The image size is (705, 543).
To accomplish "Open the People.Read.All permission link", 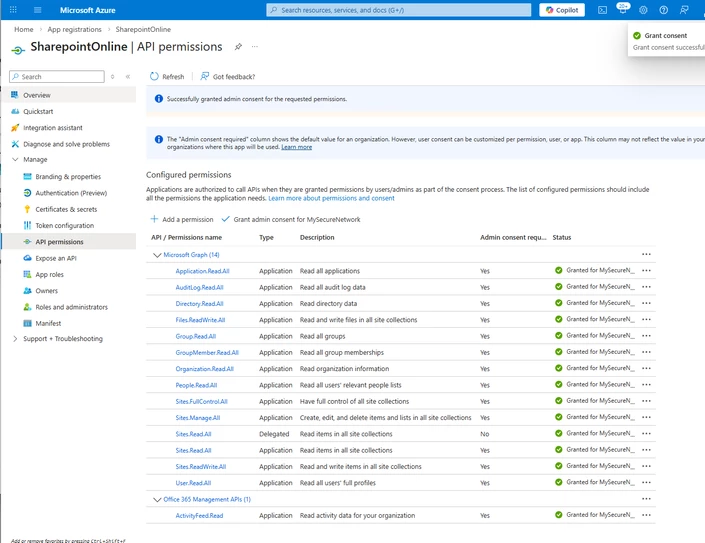I will click(196, 385).
